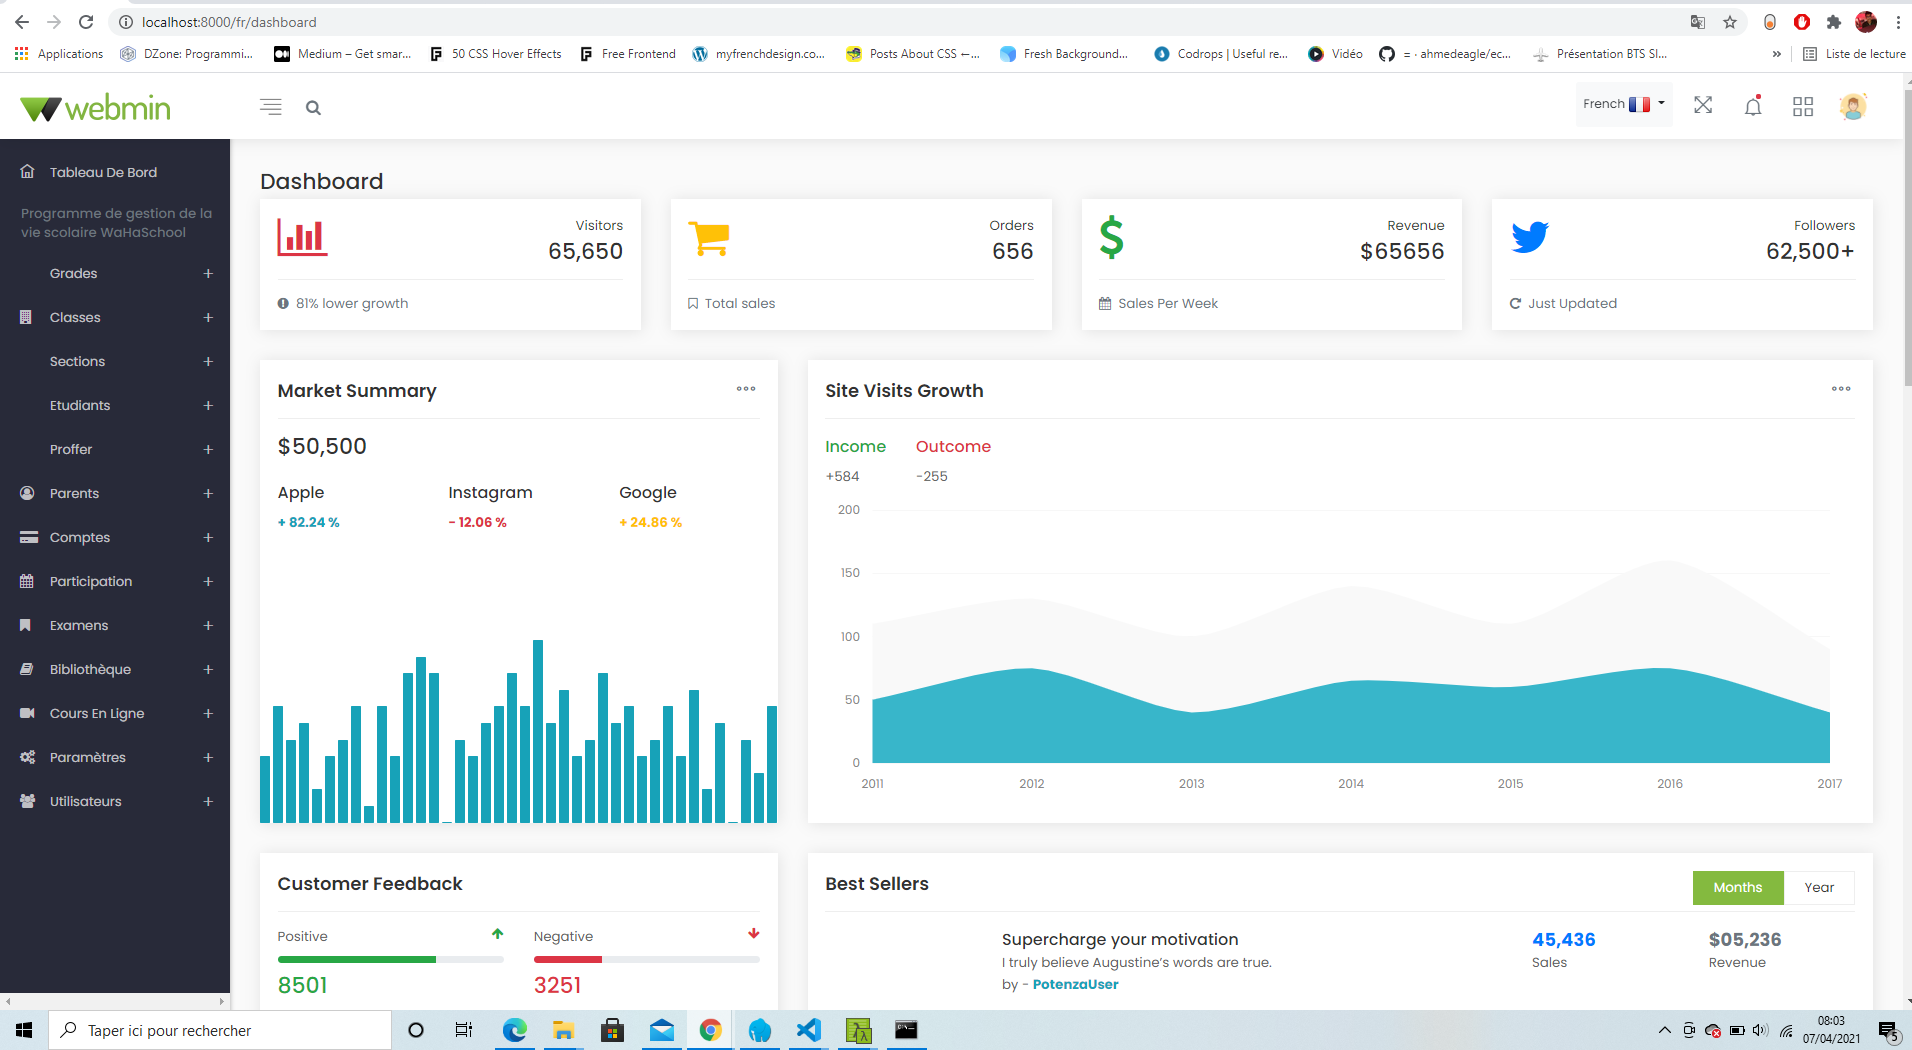Open Visual Studio Code from taskbar
Image resolution: width=1912 pixels, height=1050 pixels.
pos(809,1030)
